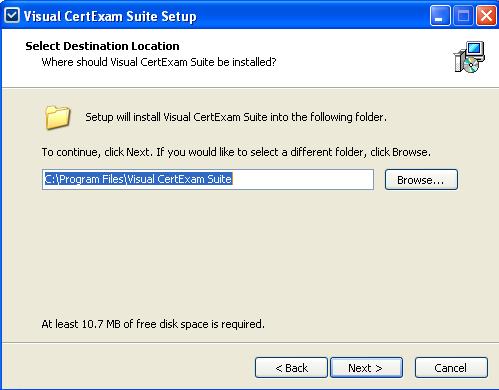The width and height of the screenshot is (499, 390).
Task: Click the Where should Visual CertExam Suite be installed text
Action: 159,62
